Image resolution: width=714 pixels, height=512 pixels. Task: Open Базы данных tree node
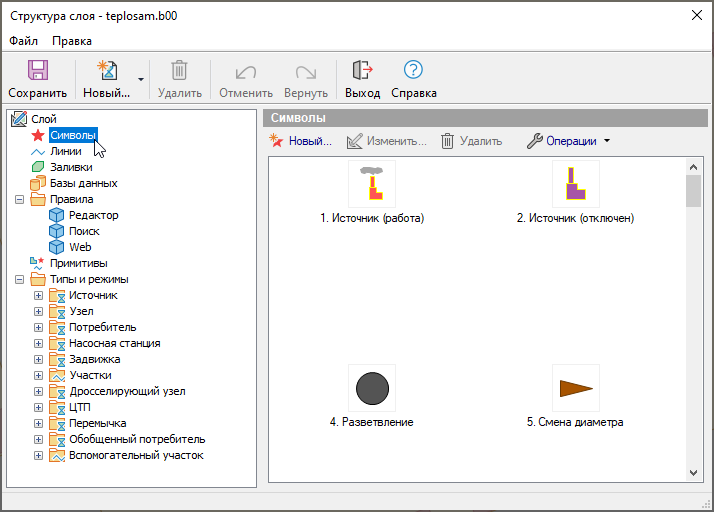point(83,183)
